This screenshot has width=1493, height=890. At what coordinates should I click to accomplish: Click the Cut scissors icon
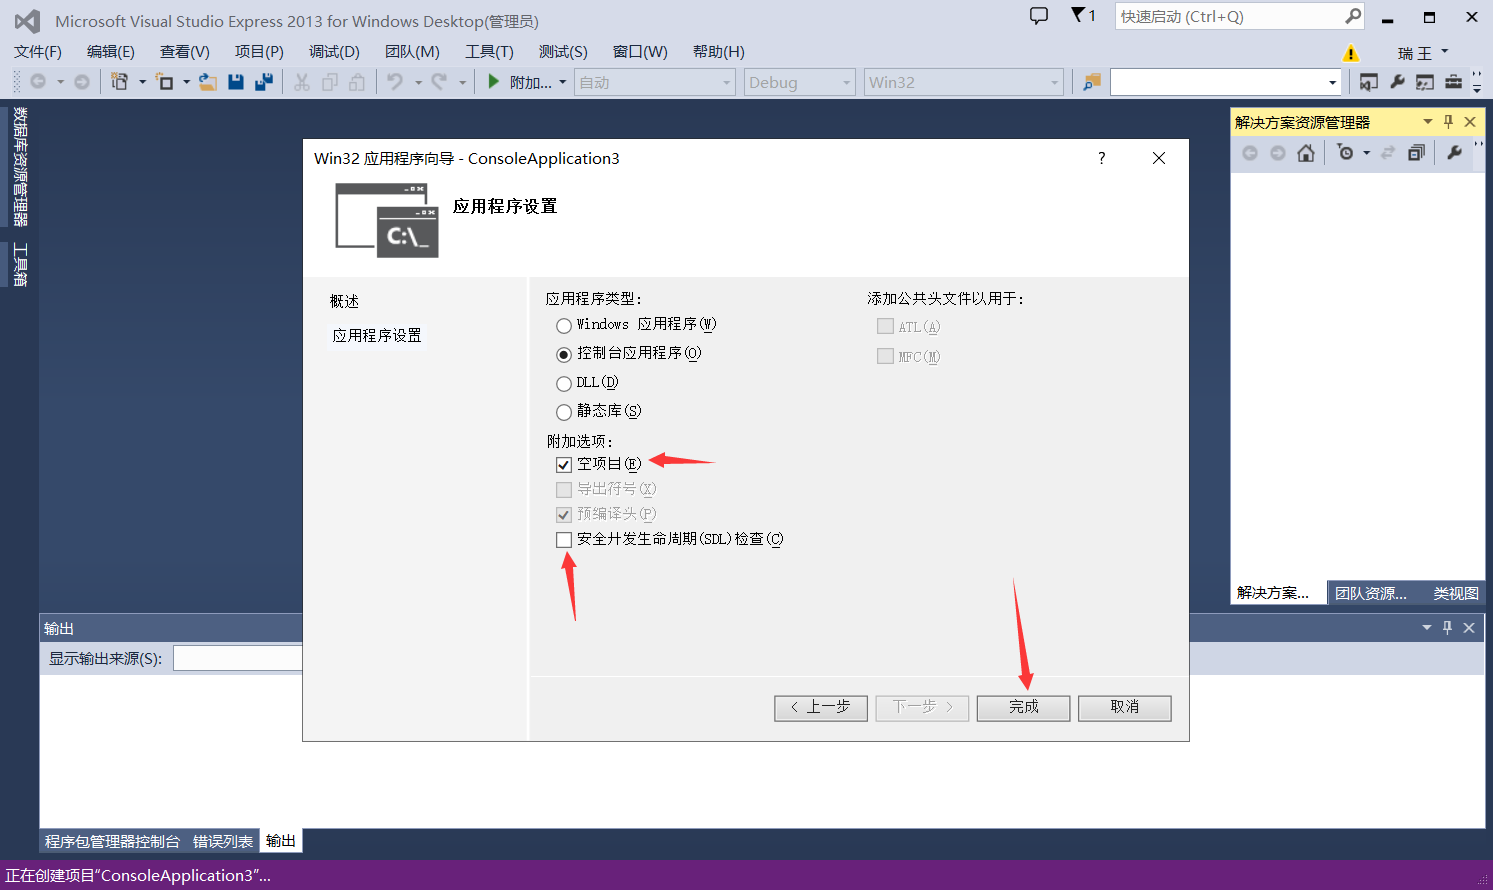(x=302, y=82)
